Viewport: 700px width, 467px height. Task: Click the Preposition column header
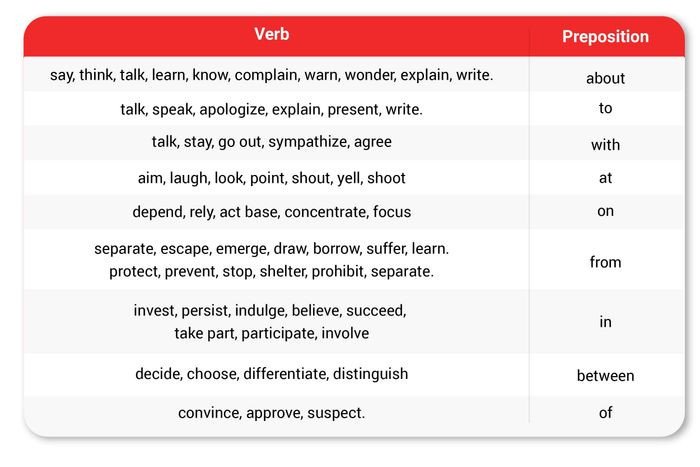pyautogui.click(x=605, y=37)
